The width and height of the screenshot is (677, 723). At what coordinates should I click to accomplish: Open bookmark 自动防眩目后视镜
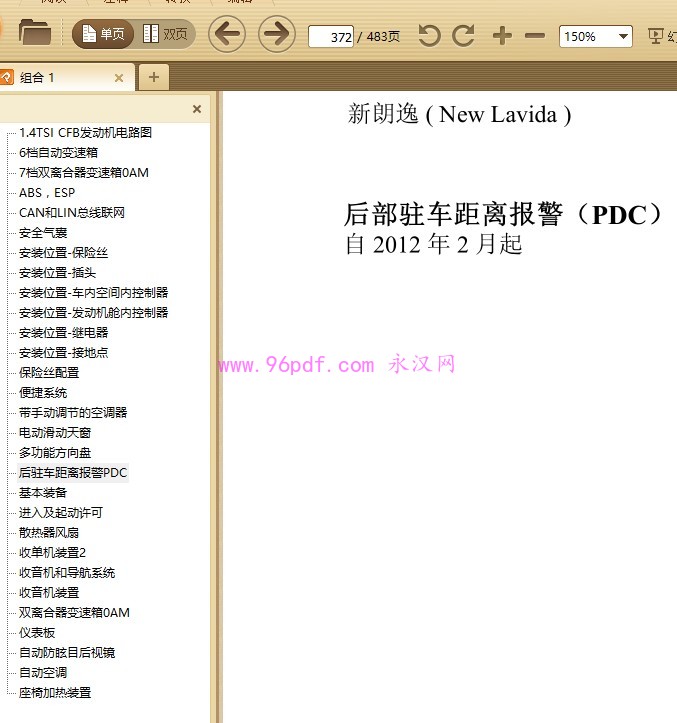[x=67, y=653]
